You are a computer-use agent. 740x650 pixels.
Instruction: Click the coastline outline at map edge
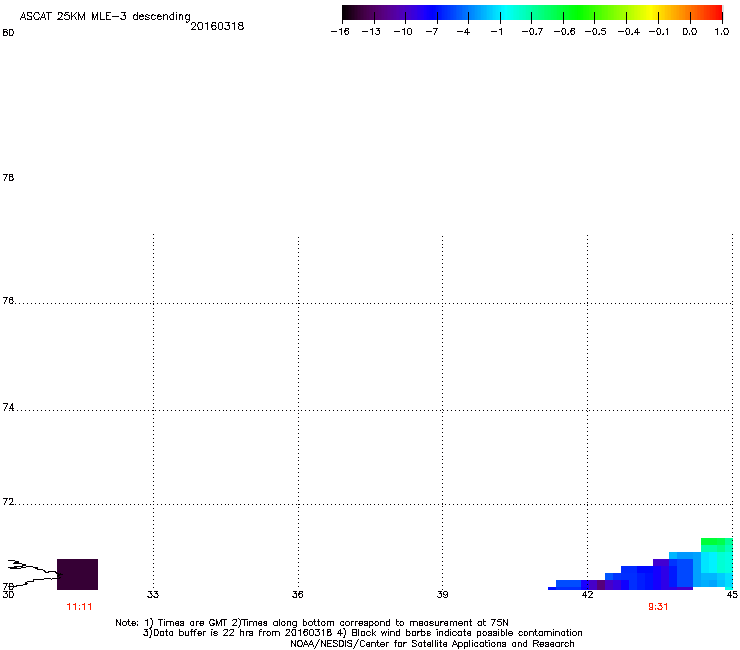[x=34, y=572]
